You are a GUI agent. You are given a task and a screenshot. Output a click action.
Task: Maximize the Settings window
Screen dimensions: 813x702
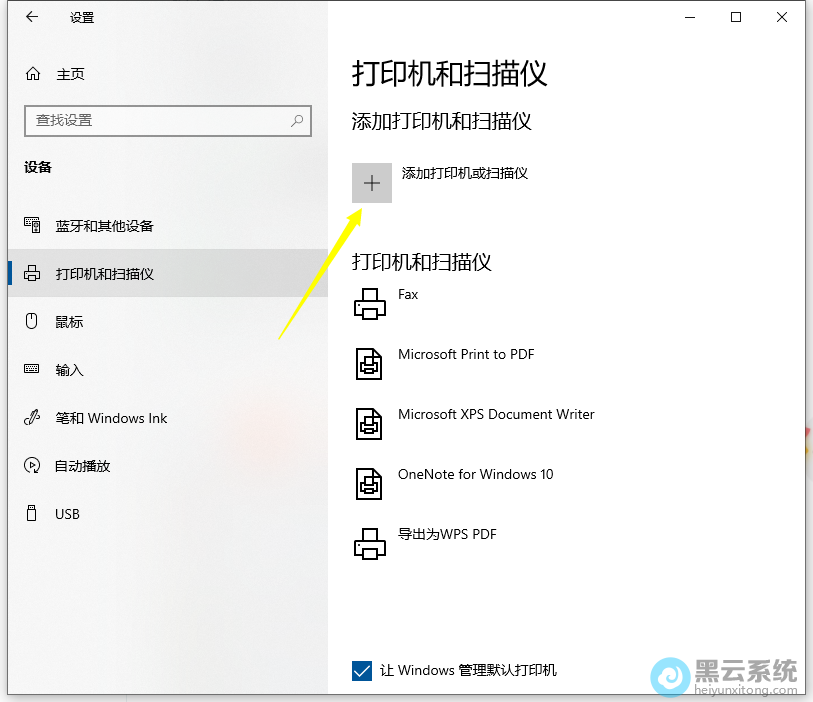pyautogui.click(x=736, y=17)
